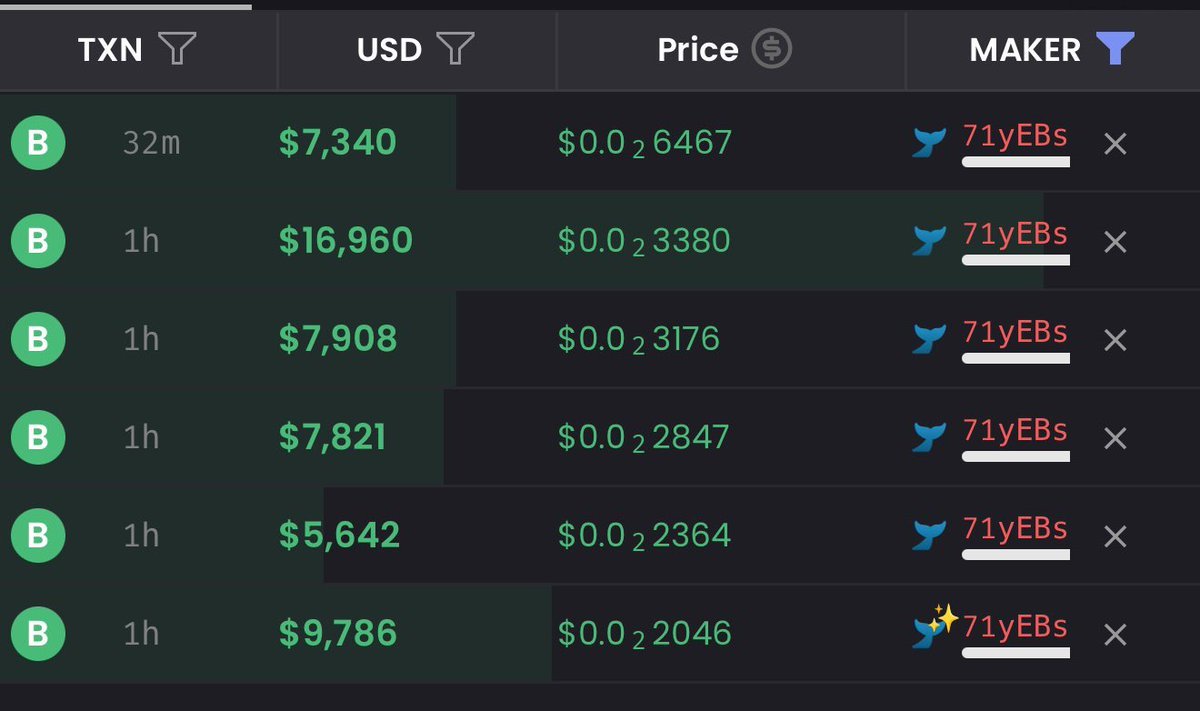Open maker 71yEBs link on 32m row
1200x711 pixels.
1015,135
